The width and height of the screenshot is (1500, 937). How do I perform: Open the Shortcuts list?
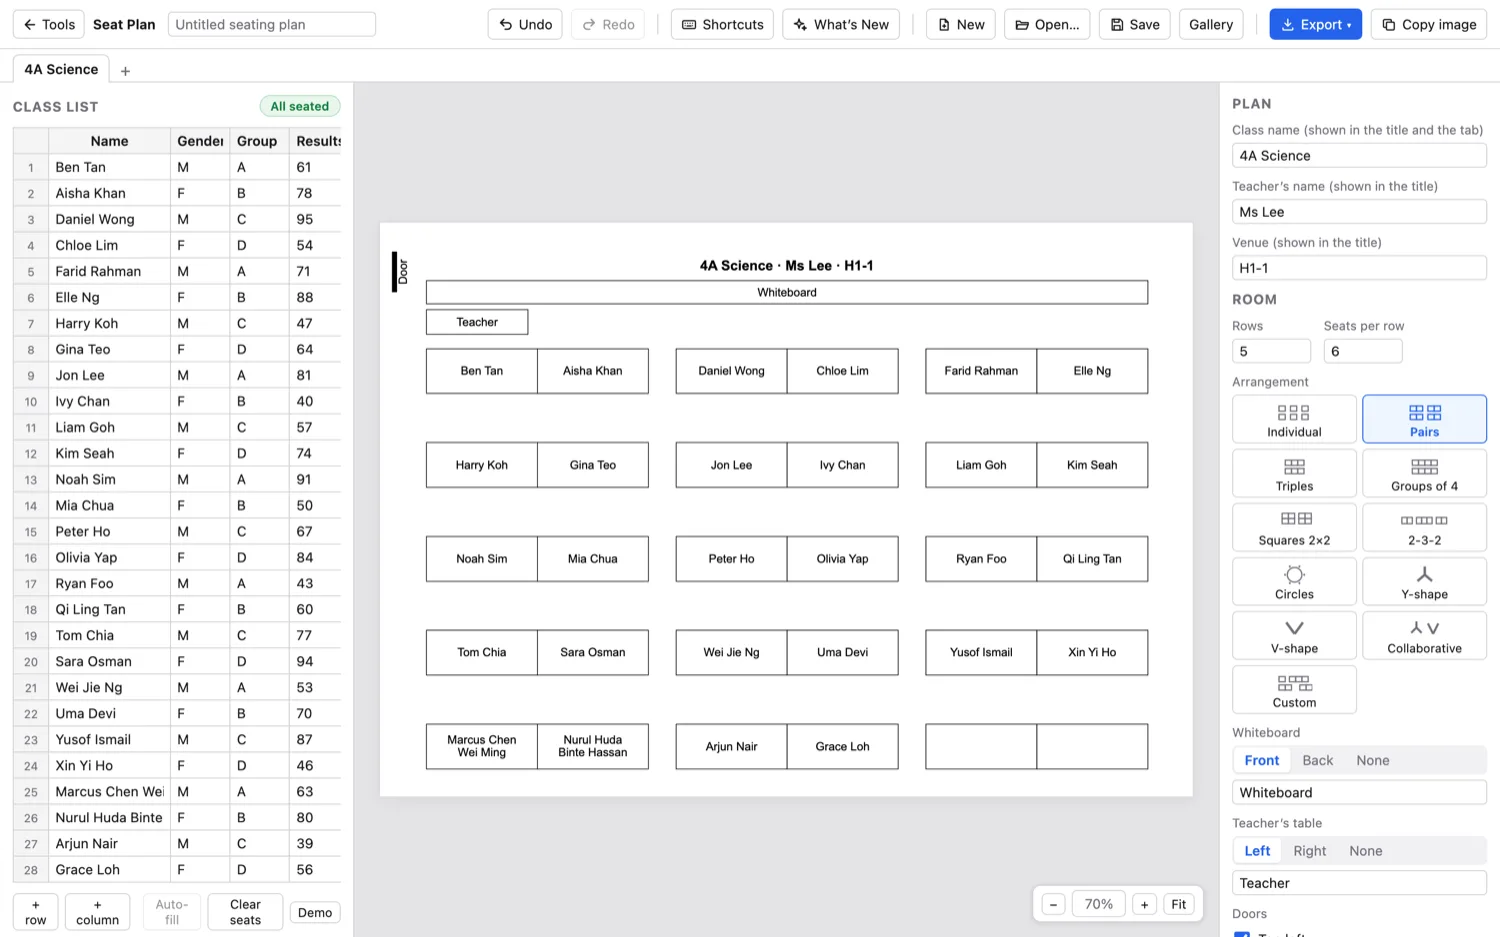coord(722,24)
